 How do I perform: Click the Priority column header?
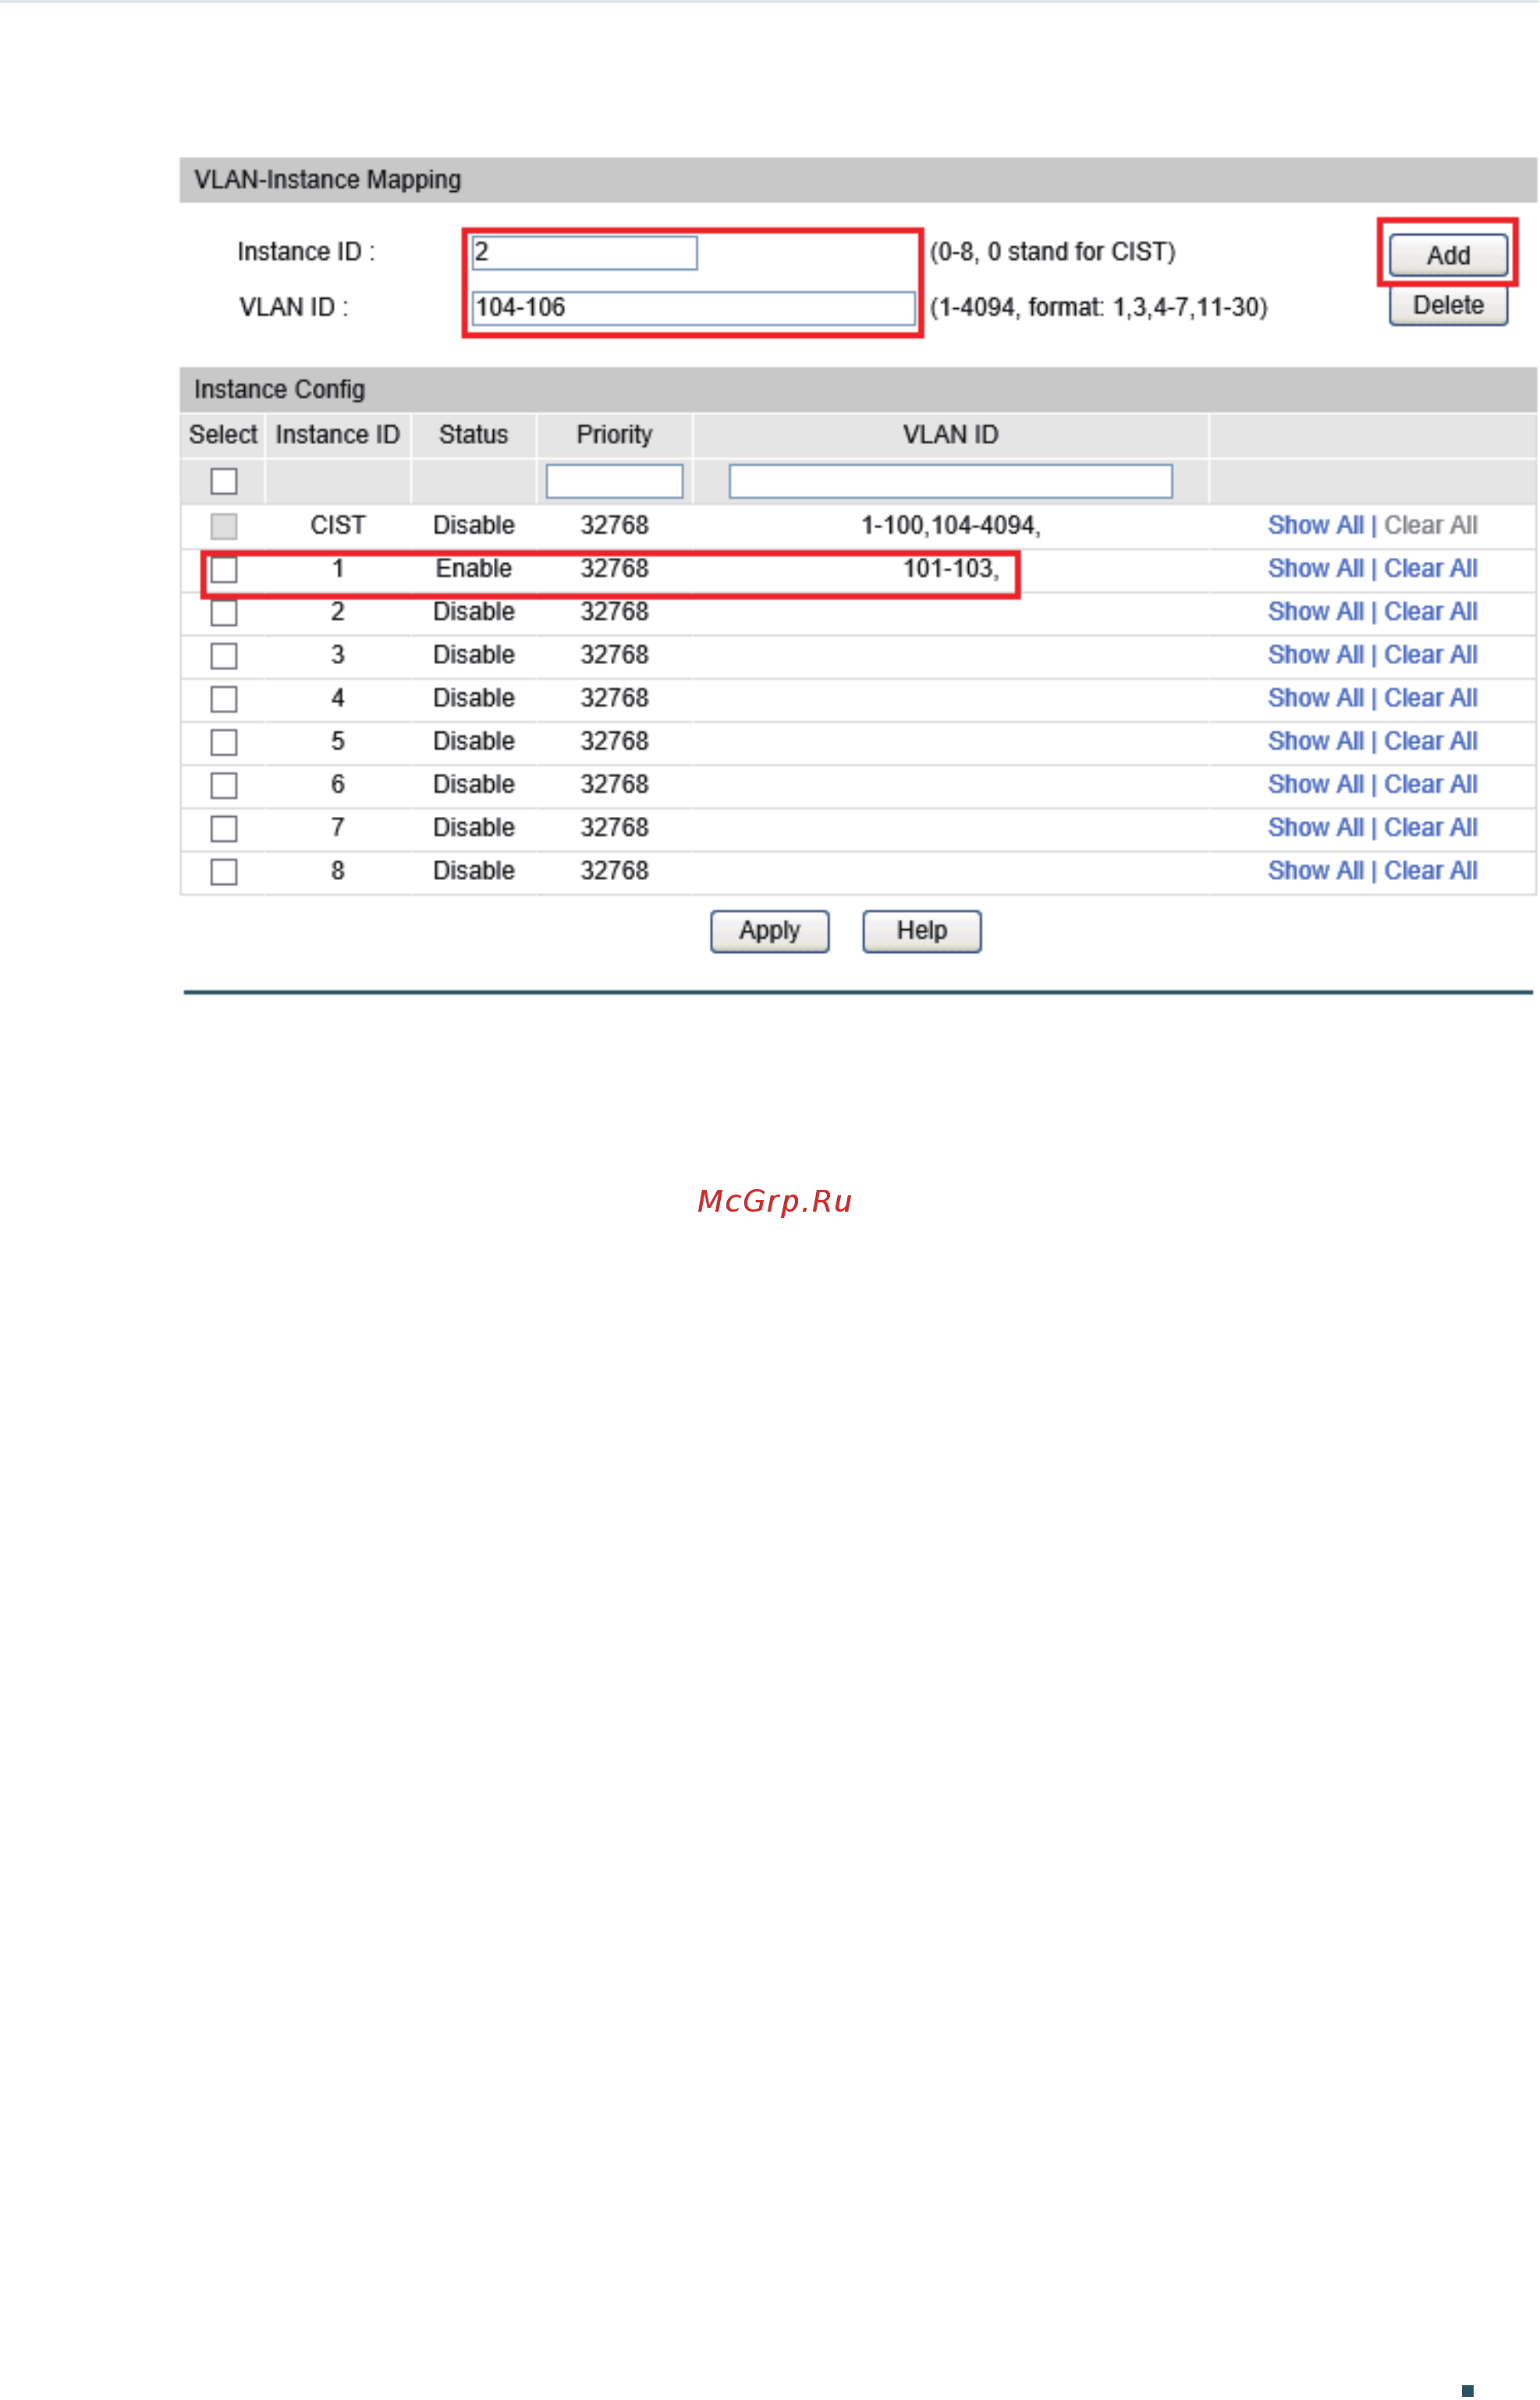[x=614, y=434]
